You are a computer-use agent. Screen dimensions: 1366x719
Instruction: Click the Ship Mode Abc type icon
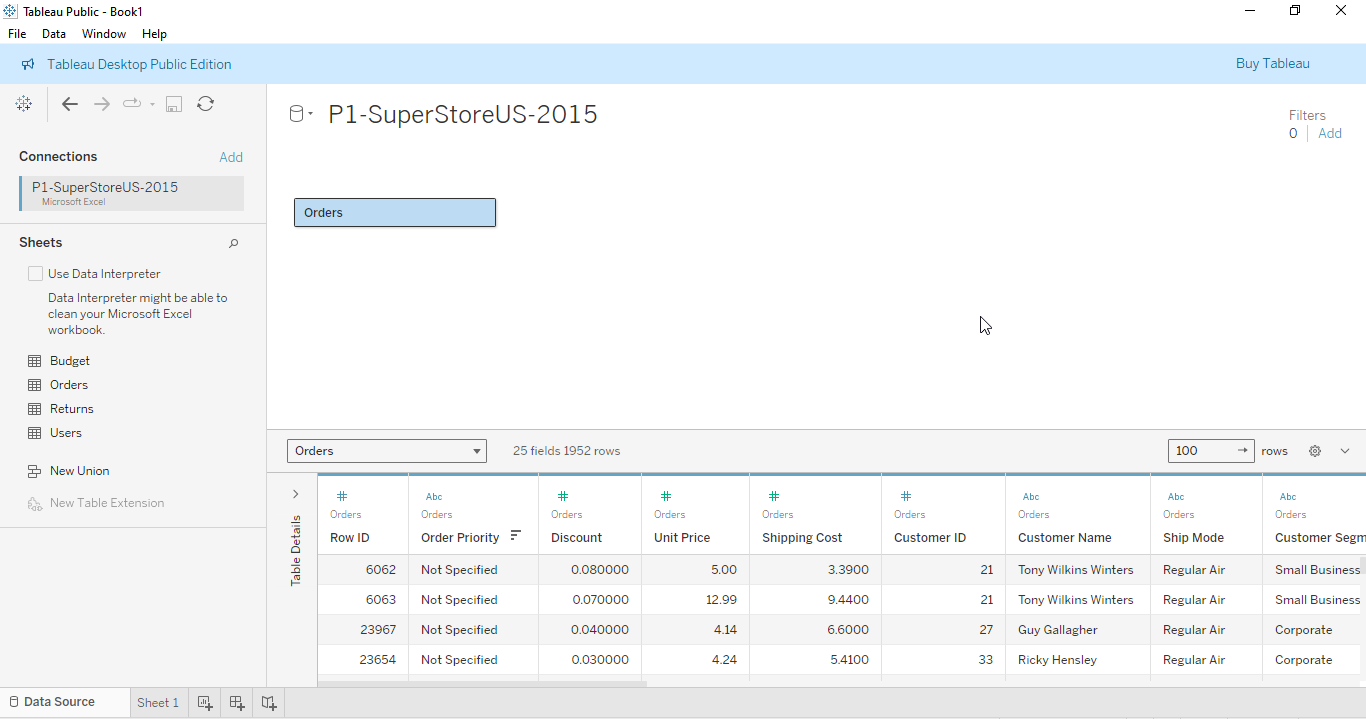coord(1176,496)
